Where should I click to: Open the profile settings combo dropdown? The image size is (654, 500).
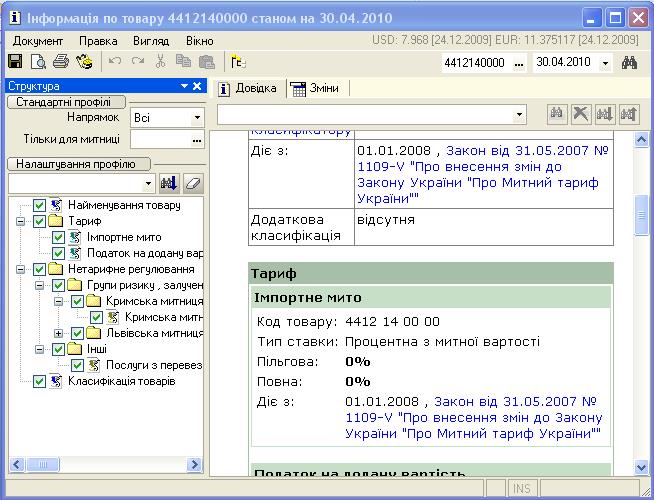tap(148, 183)
